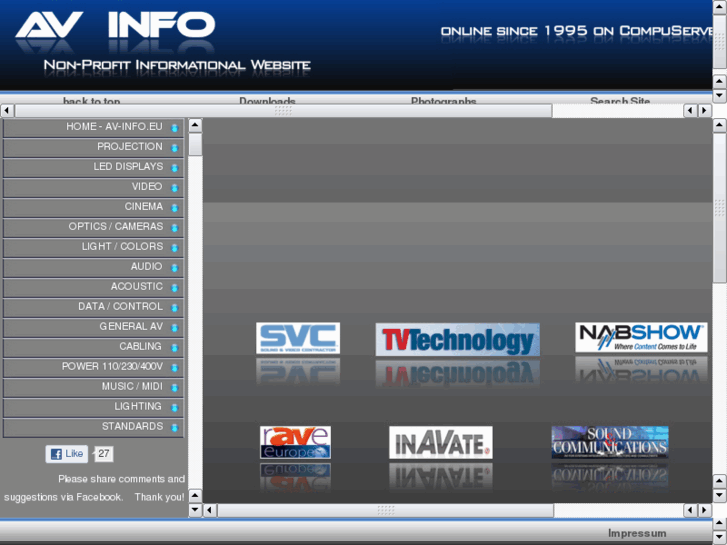Open the SVC Sound & Video Contractor logo
The height and width of the screenshot is (545, 727).
pos(298,338)
